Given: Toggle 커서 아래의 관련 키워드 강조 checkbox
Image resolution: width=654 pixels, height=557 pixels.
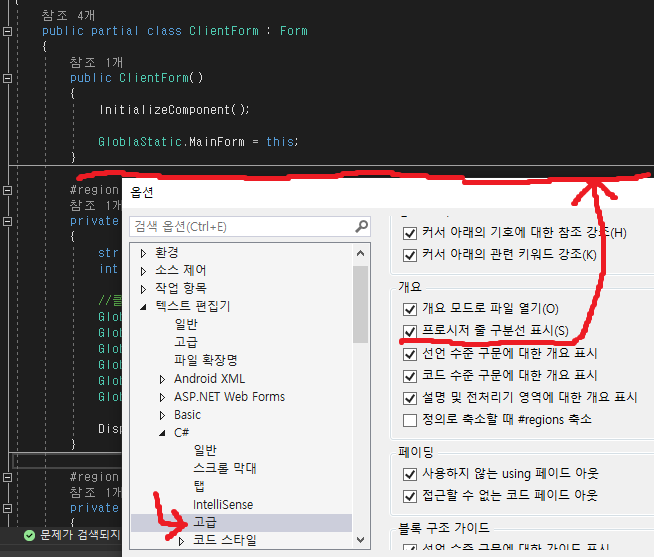Looking at the screenshot, I should (410, 255).
